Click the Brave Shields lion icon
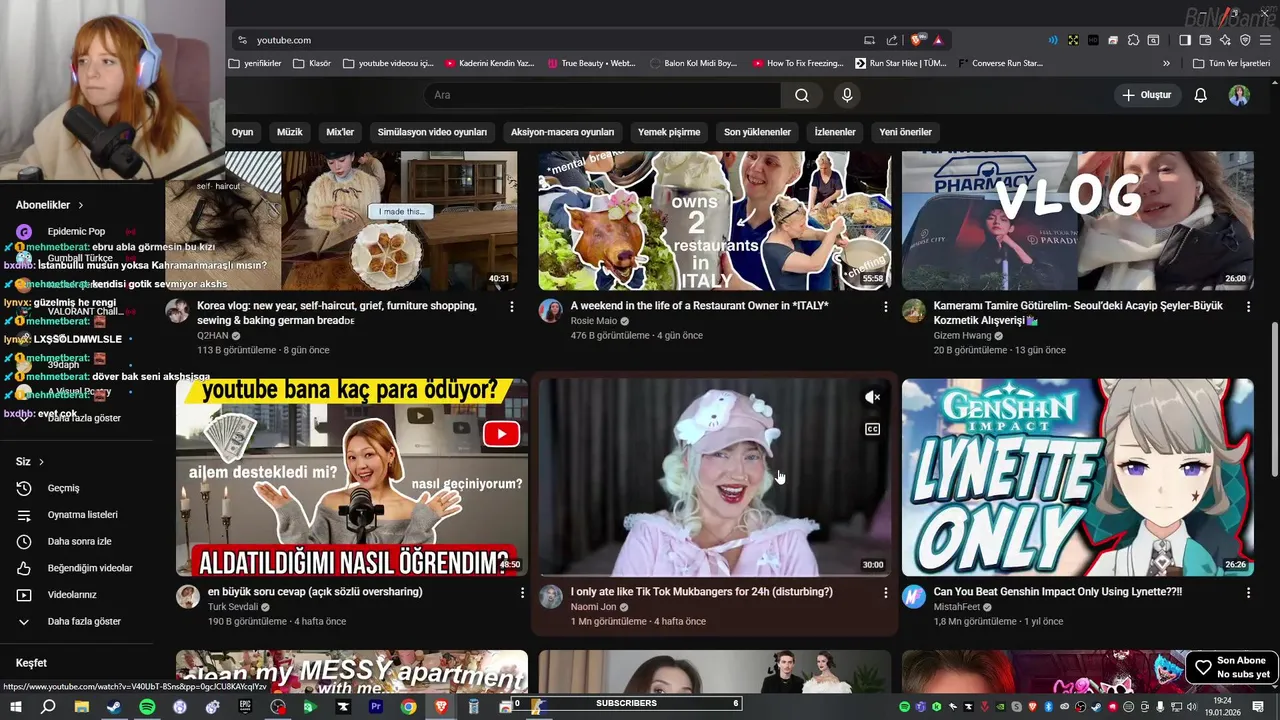1280x720 pixels. [916, 40]
